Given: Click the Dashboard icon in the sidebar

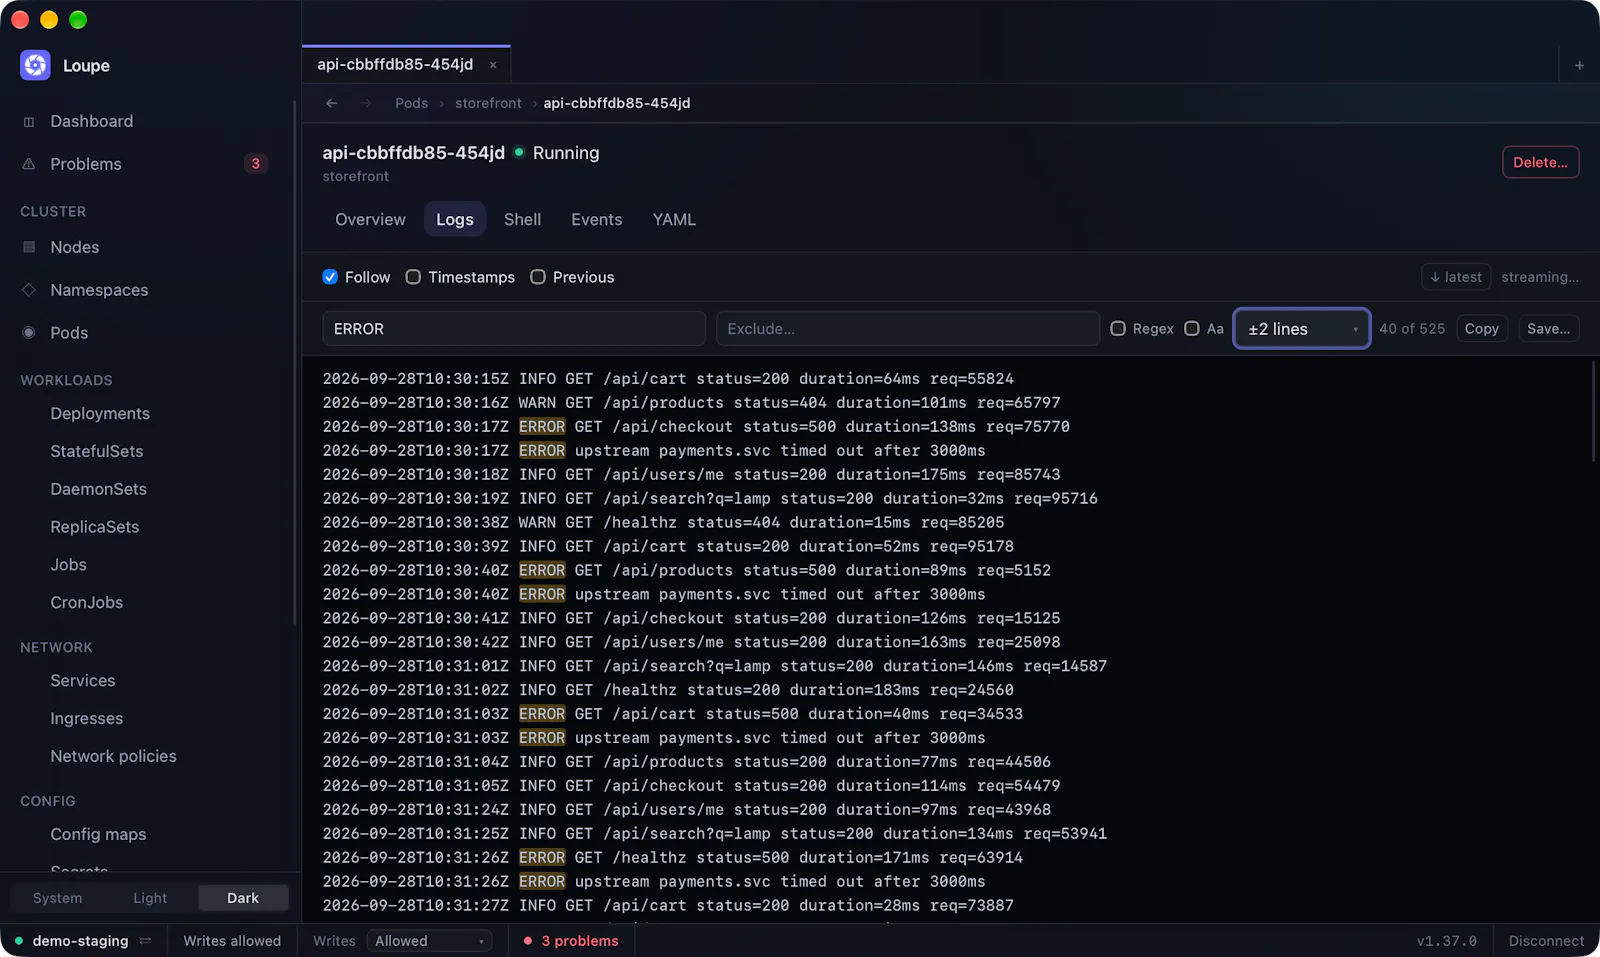Looking at the screenshot, I should 29,122.
